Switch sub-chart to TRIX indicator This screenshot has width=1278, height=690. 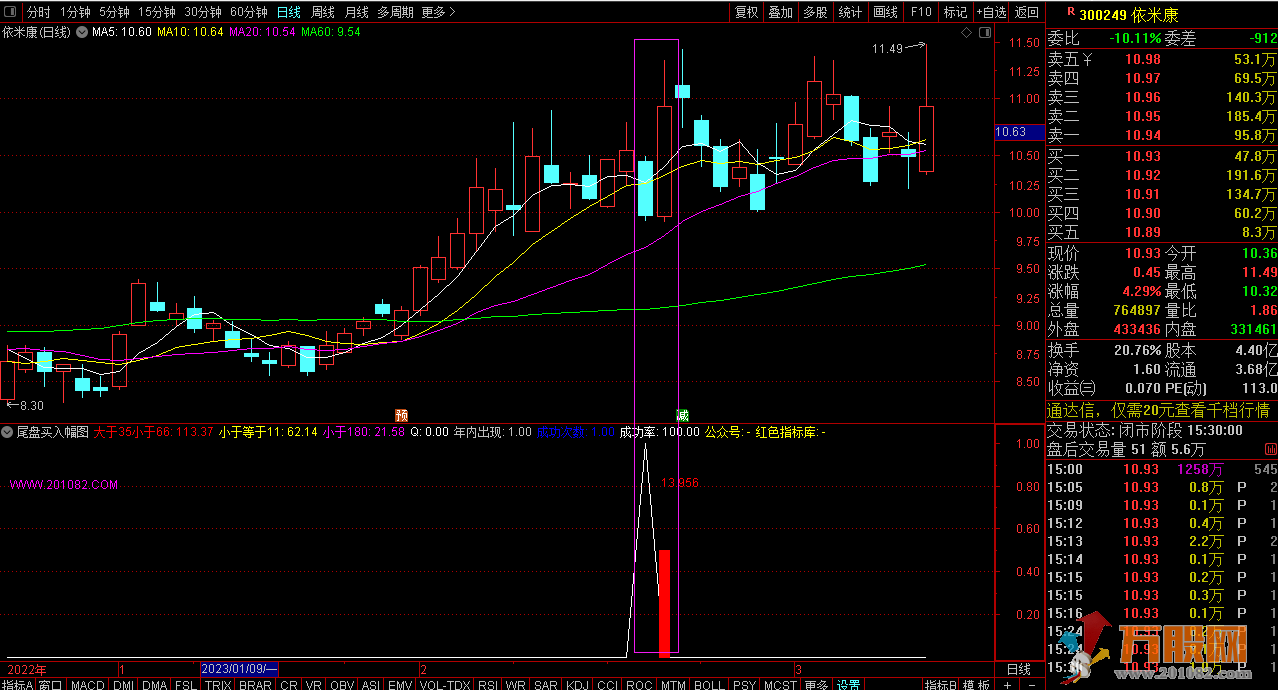pos(218,684)
